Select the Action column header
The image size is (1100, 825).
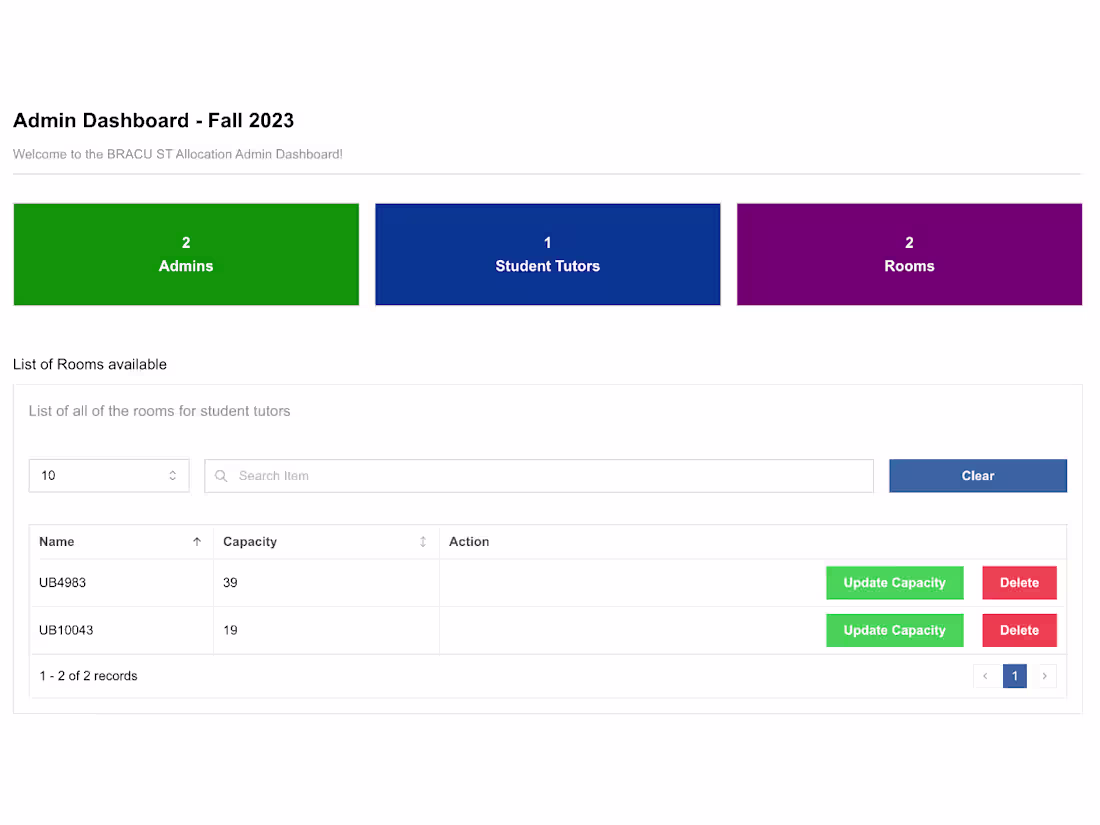pyautogui.click(x=469, y=541)
